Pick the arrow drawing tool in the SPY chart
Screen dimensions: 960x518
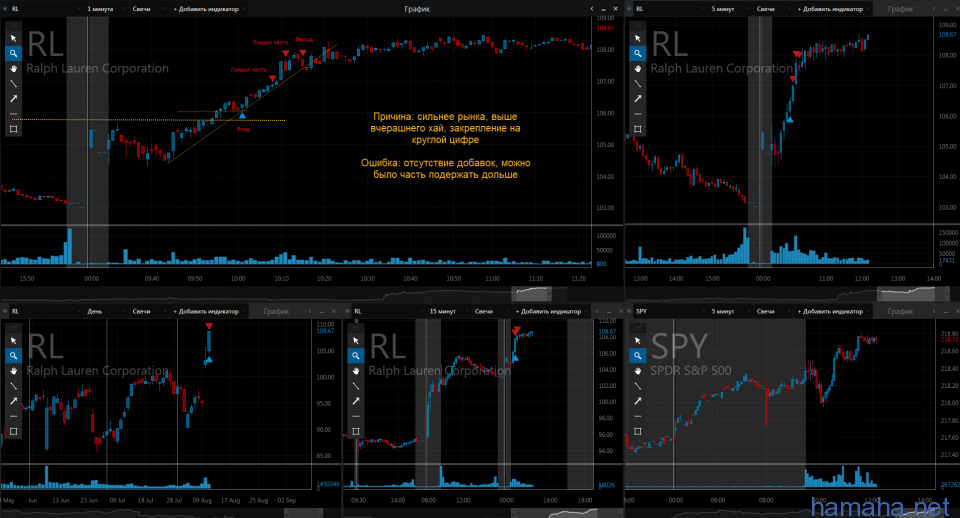[x=637, y=401]
